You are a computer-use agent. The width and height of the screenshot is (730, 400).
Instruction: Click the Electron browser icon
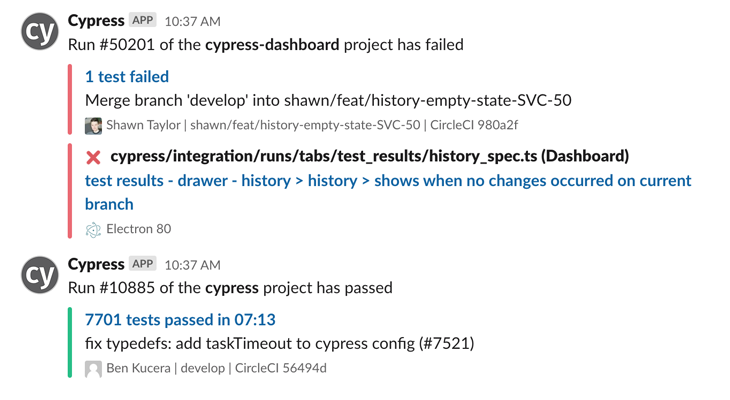point(93,229)
